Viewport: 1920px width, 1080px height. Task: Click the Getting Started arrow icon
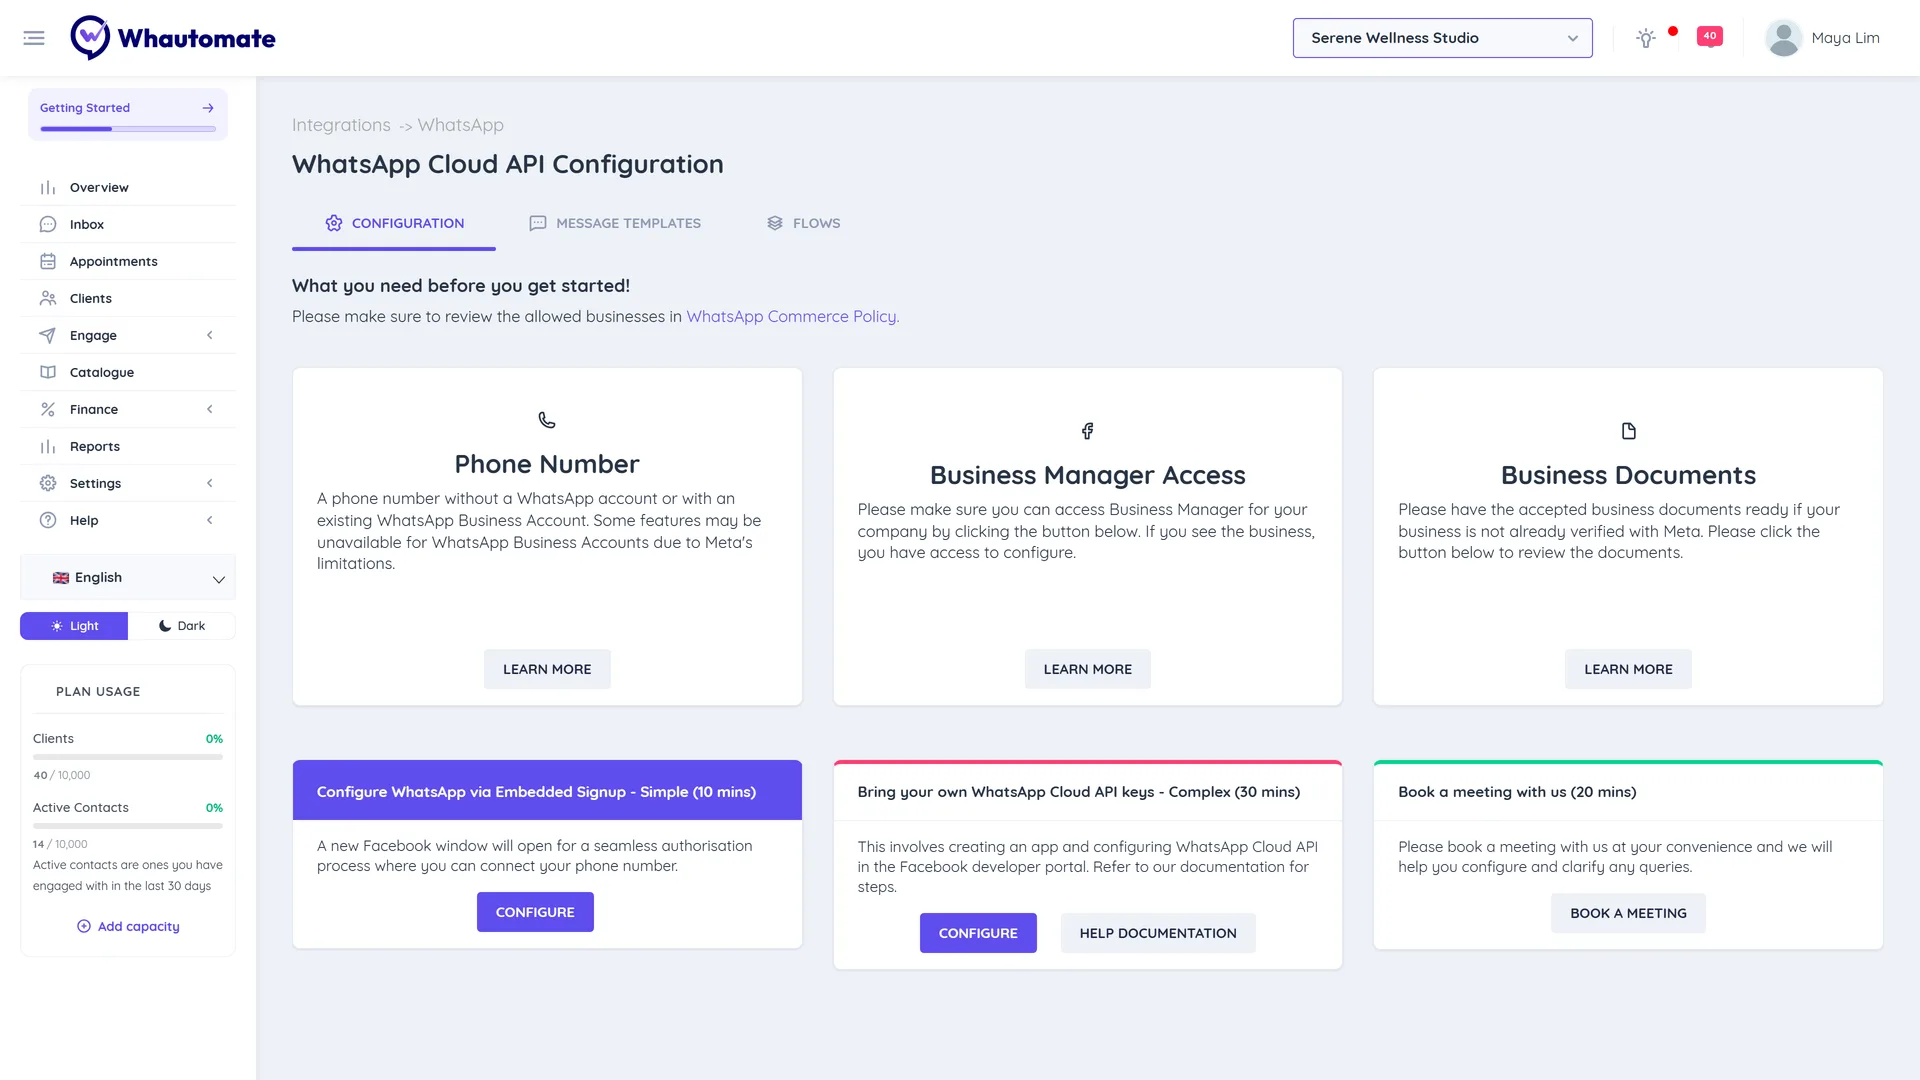[x=208, y=108]
